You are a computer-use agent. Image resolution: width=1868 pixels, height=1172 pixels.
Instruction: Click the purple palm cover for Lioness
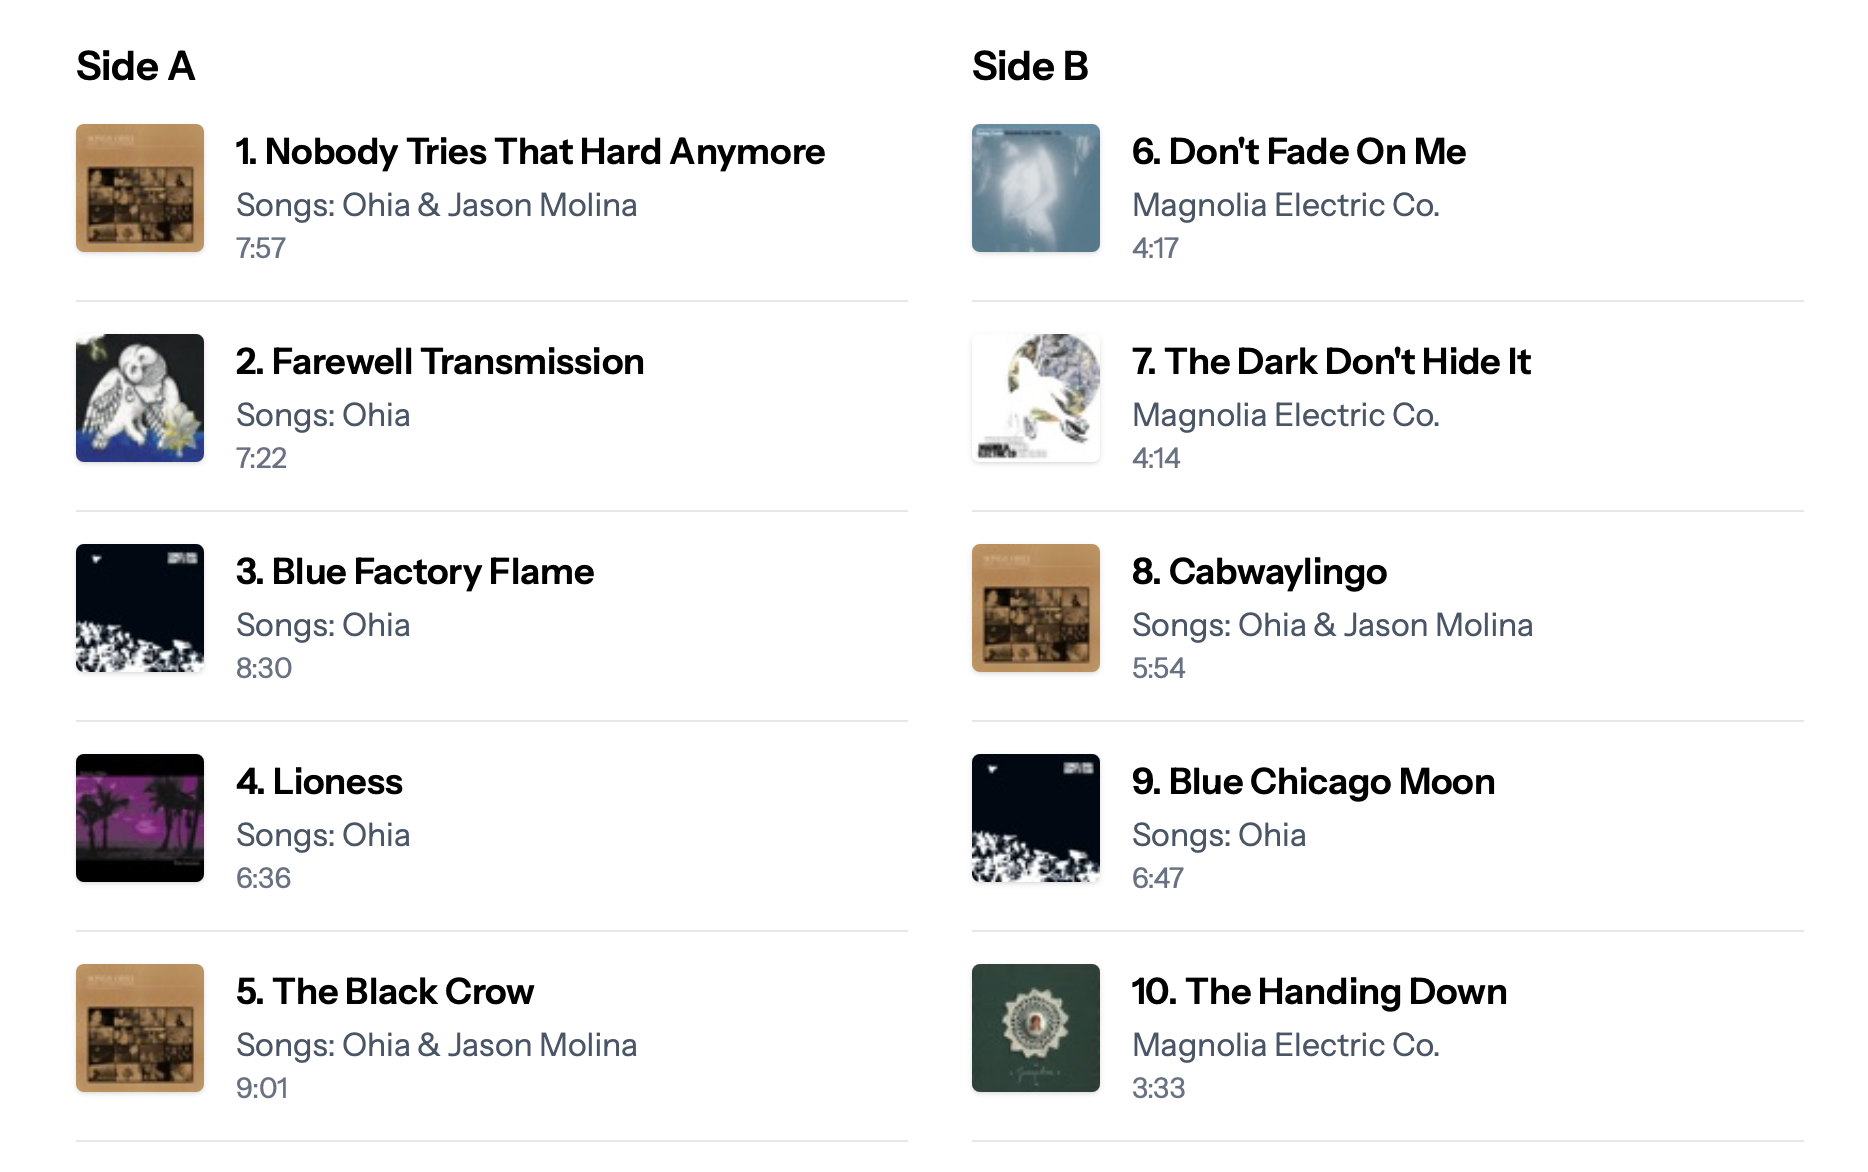pos(140,818)
